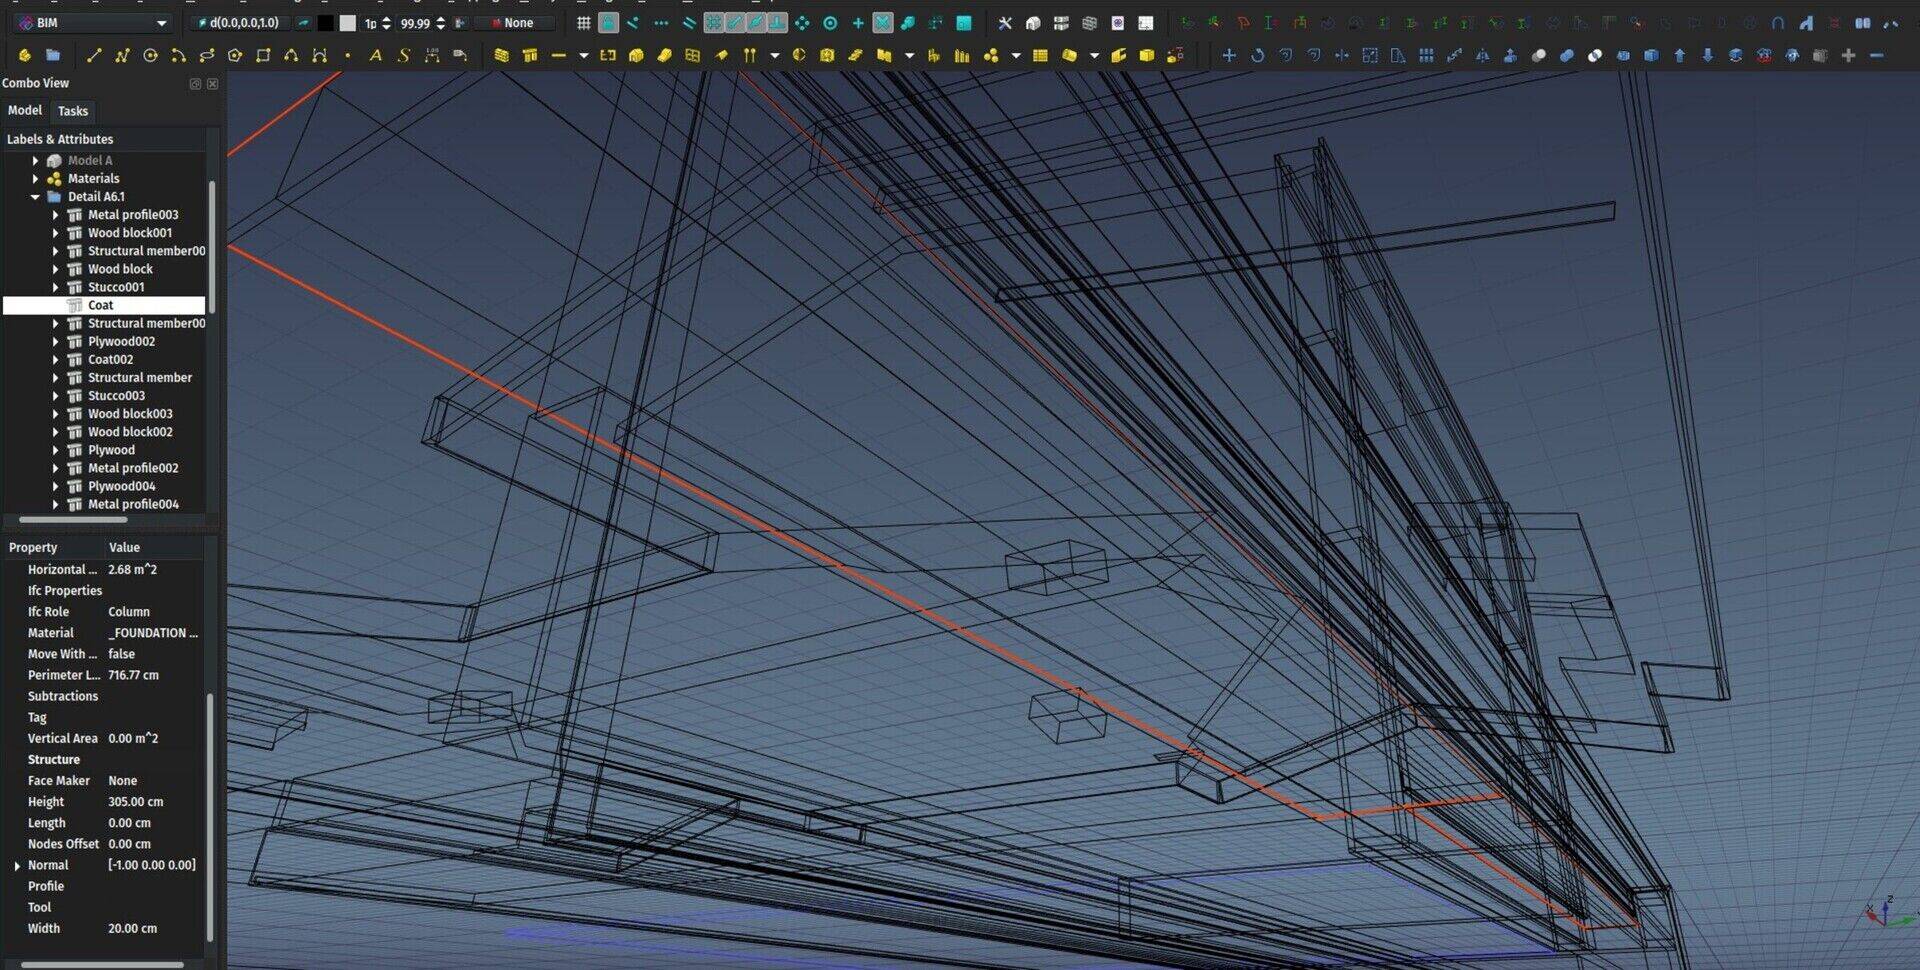Select the Wood block002 tree item
1920x970 pixels.
[x=130, y=433]
